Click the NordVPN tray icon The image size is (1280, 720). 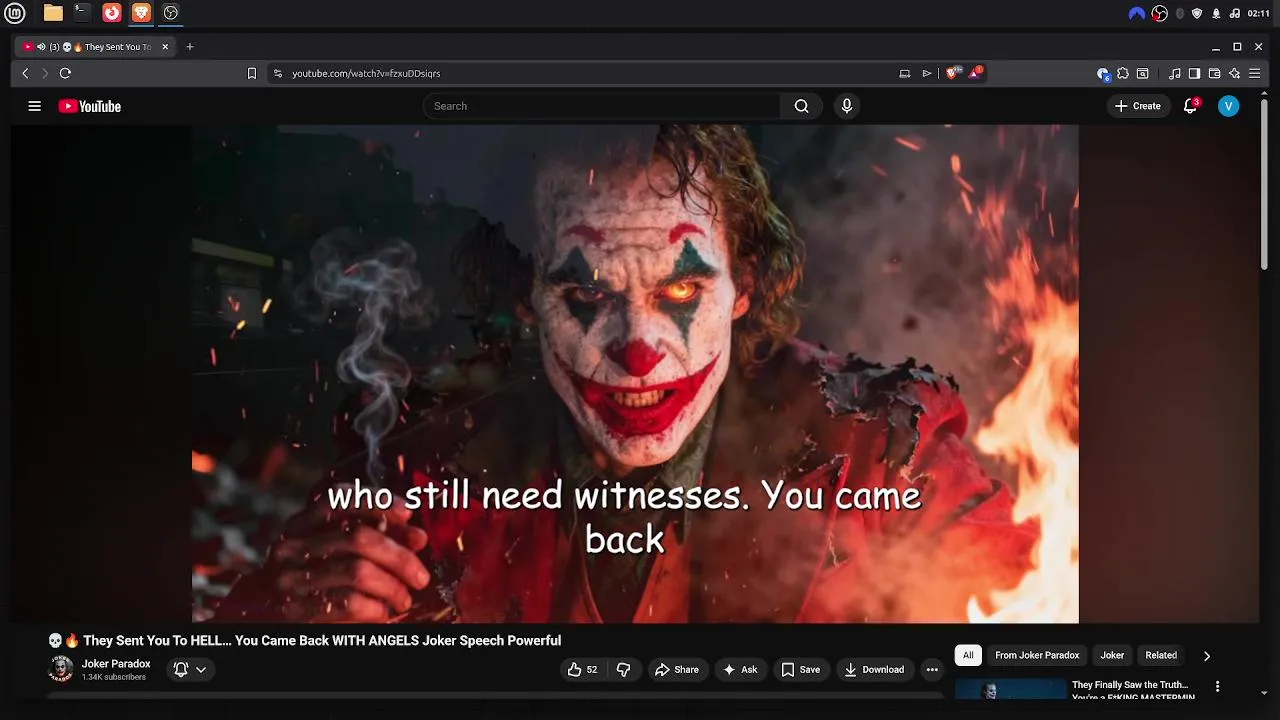click(1136, 13)
